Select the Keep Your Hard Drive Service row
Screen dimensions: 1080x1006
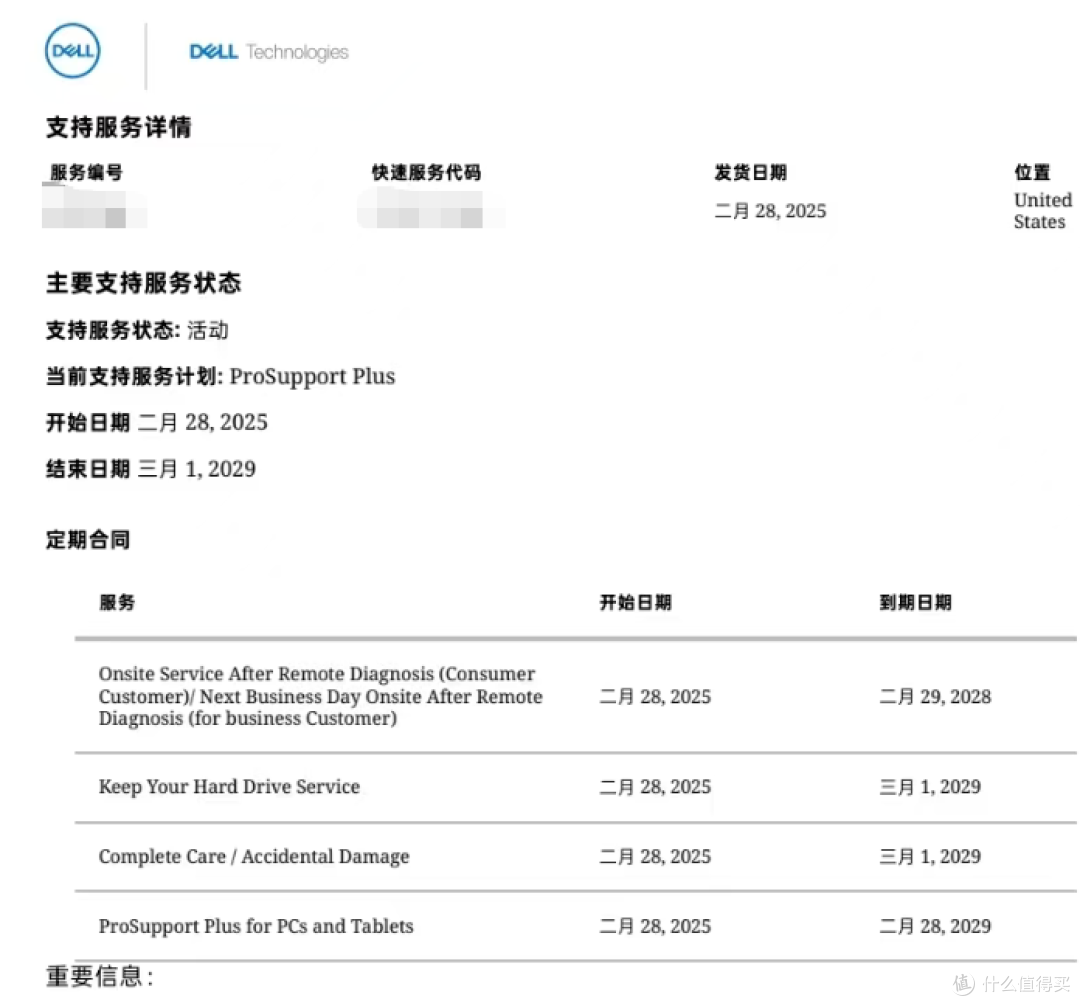point(576,787)
